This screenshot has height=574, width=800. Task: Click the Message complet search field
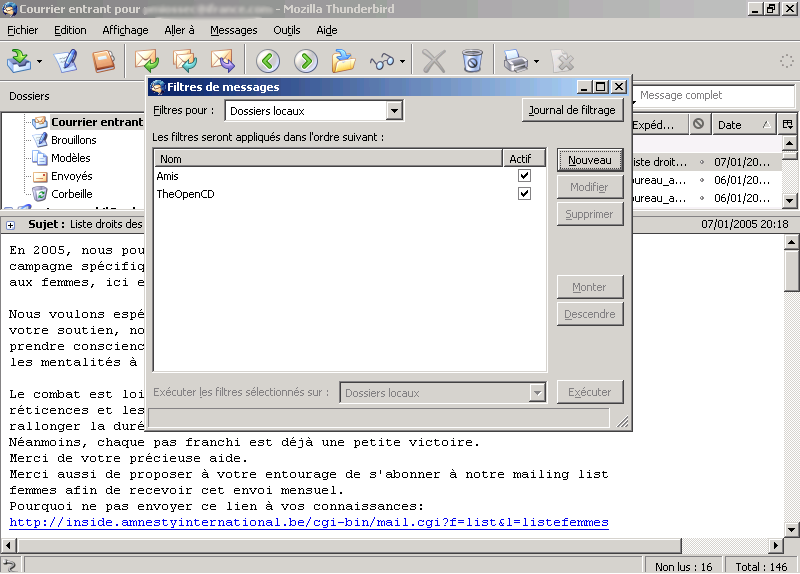click(714, 95)
